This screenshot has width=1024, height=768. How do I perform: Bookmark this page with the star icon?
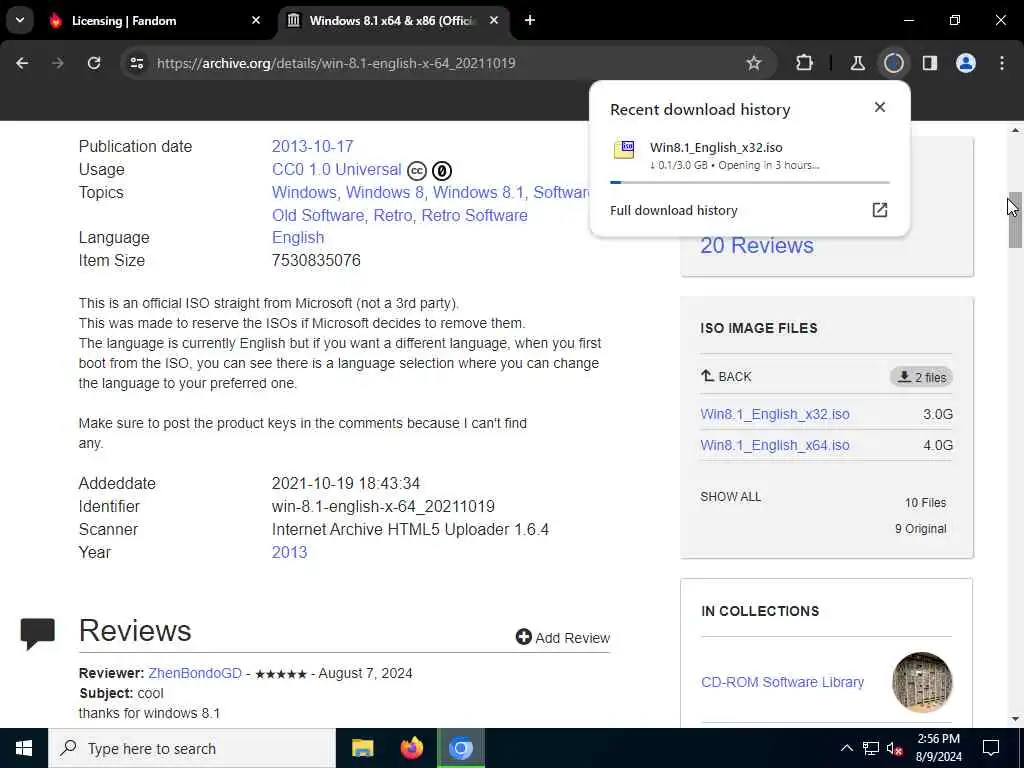coord(754,63)
